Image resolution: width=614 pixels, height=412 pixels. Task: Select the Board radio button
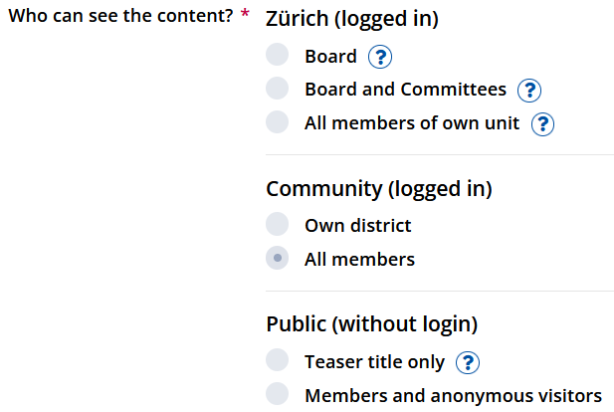pos(277,56)
